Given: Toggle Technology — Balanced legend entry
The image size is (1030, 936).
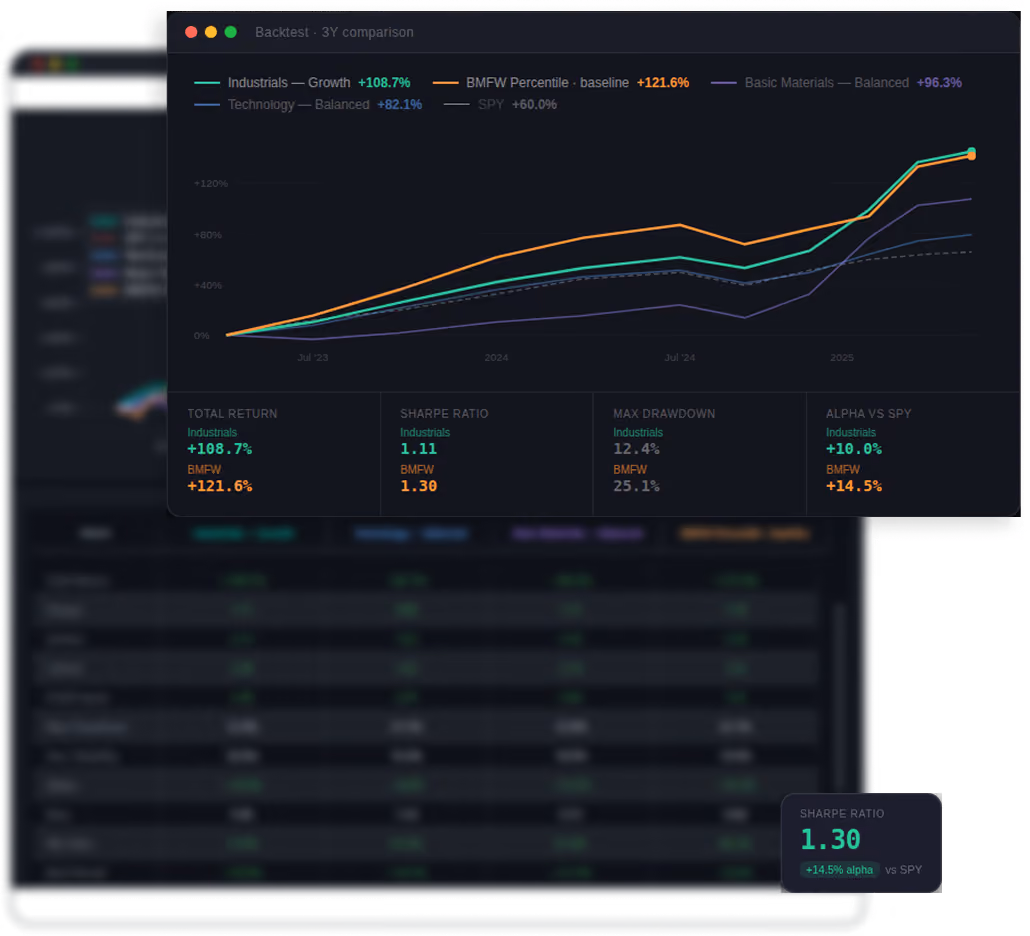Looking at the screenshot, I should pyautogui.click(x=308, y=104).
